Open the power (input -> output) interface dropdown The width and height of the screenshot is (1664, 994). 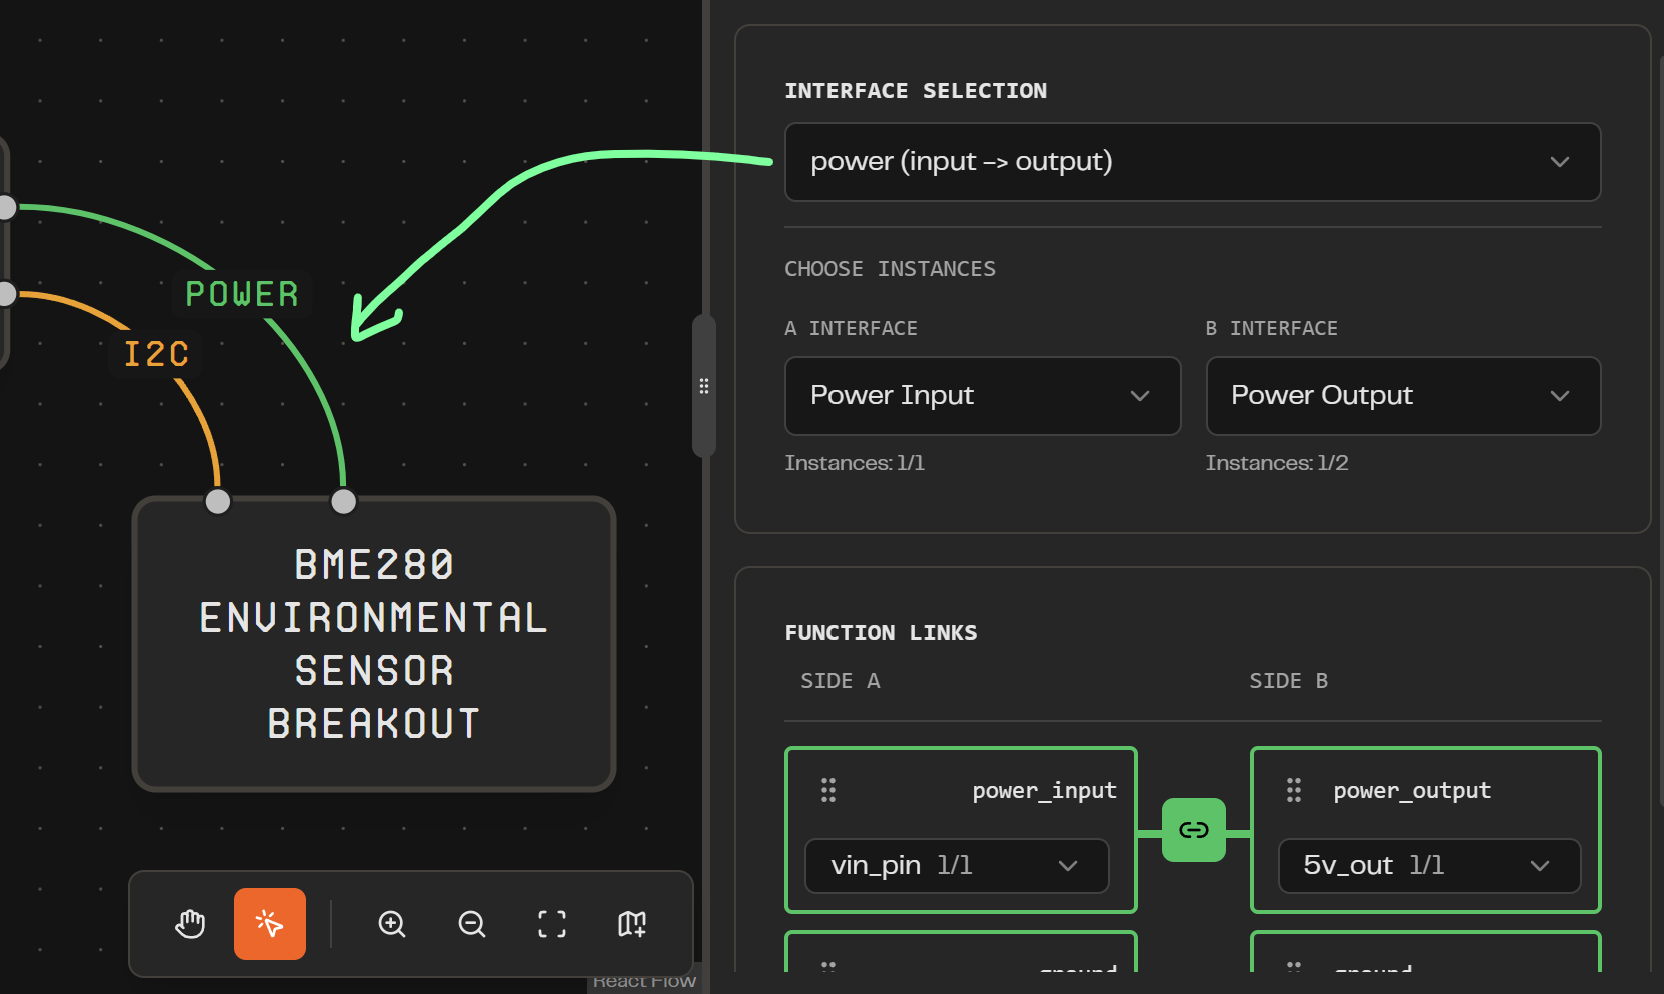click(x=1193, y=162)
